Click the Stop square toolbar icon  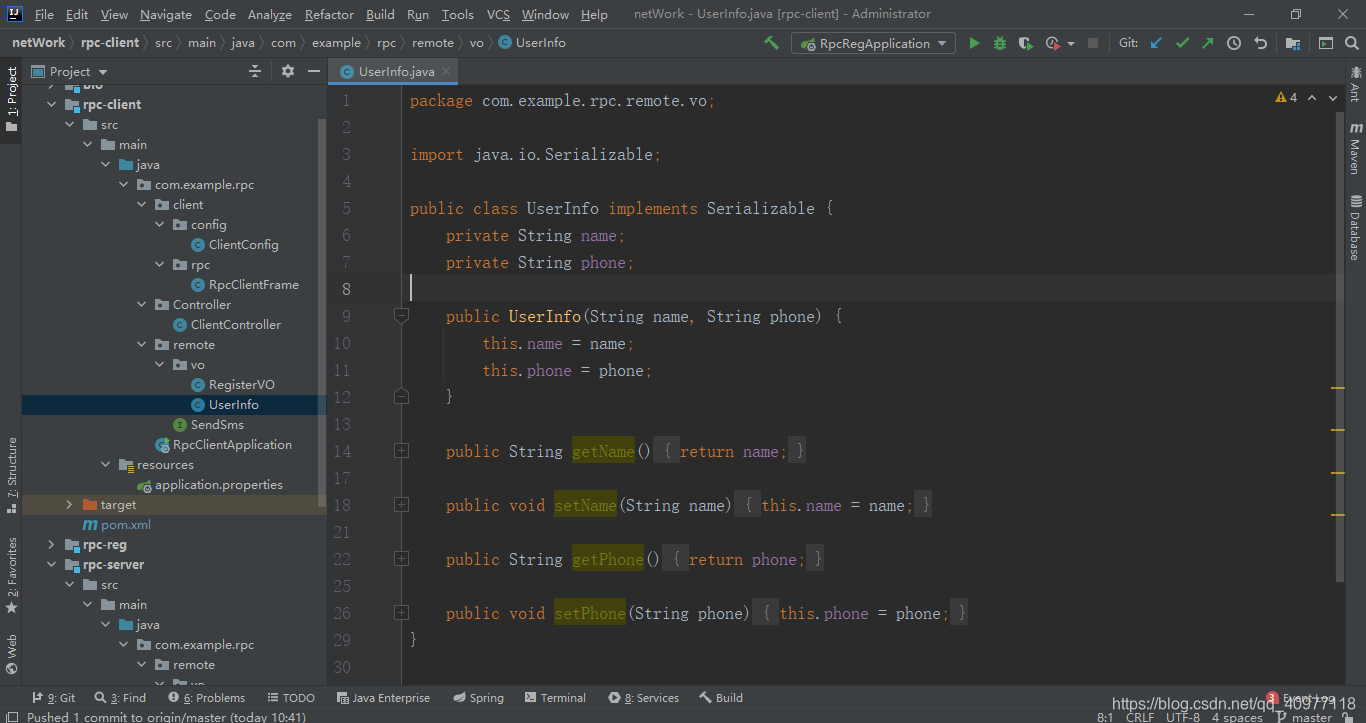[1093, 43]
